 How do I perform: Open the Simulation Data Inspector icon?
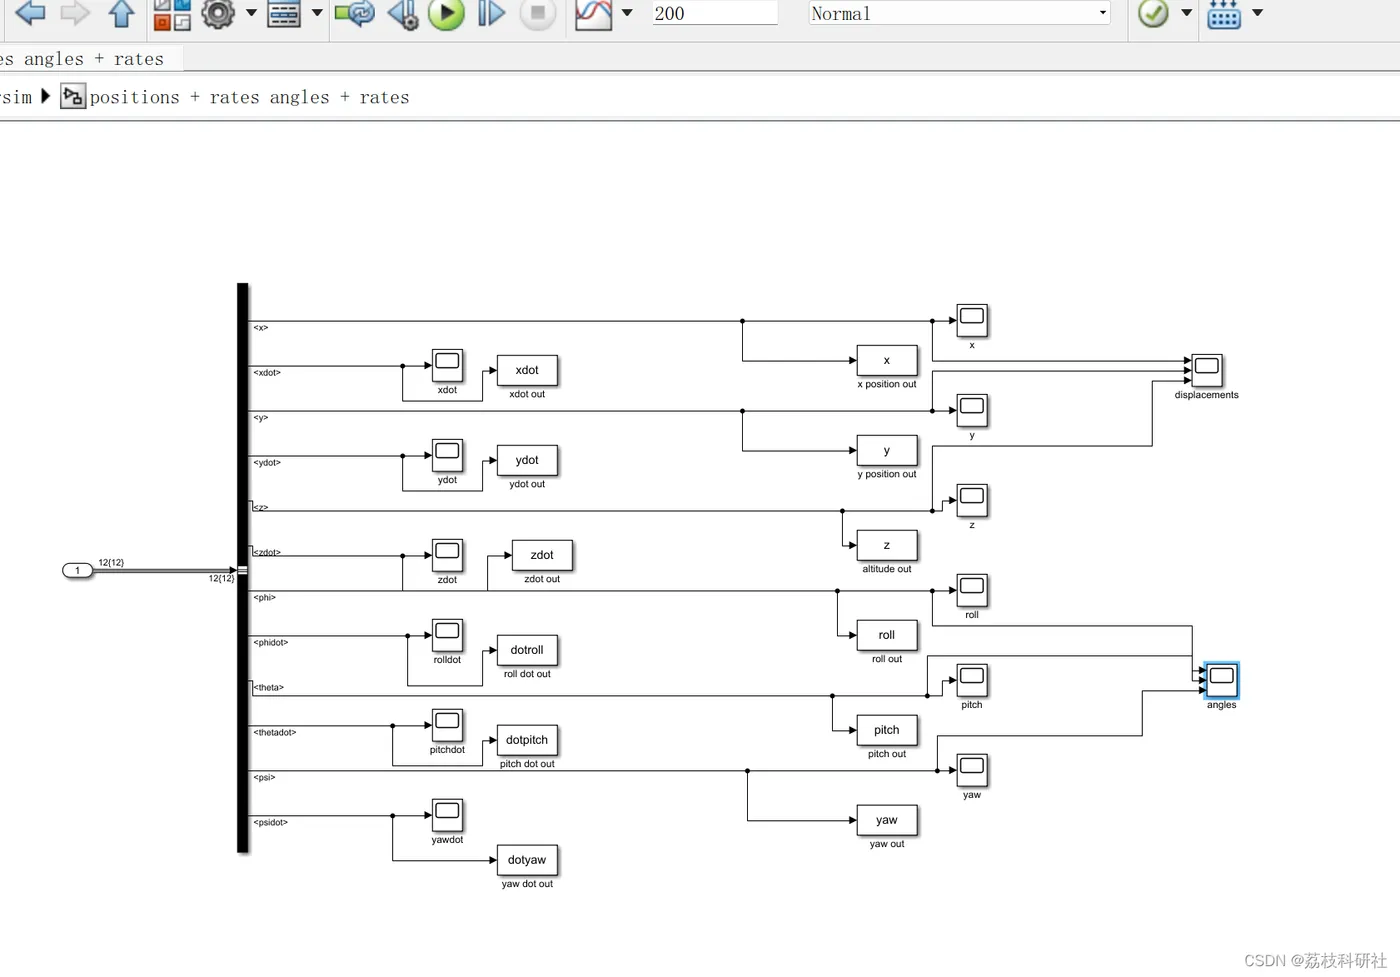pos(593,14)
